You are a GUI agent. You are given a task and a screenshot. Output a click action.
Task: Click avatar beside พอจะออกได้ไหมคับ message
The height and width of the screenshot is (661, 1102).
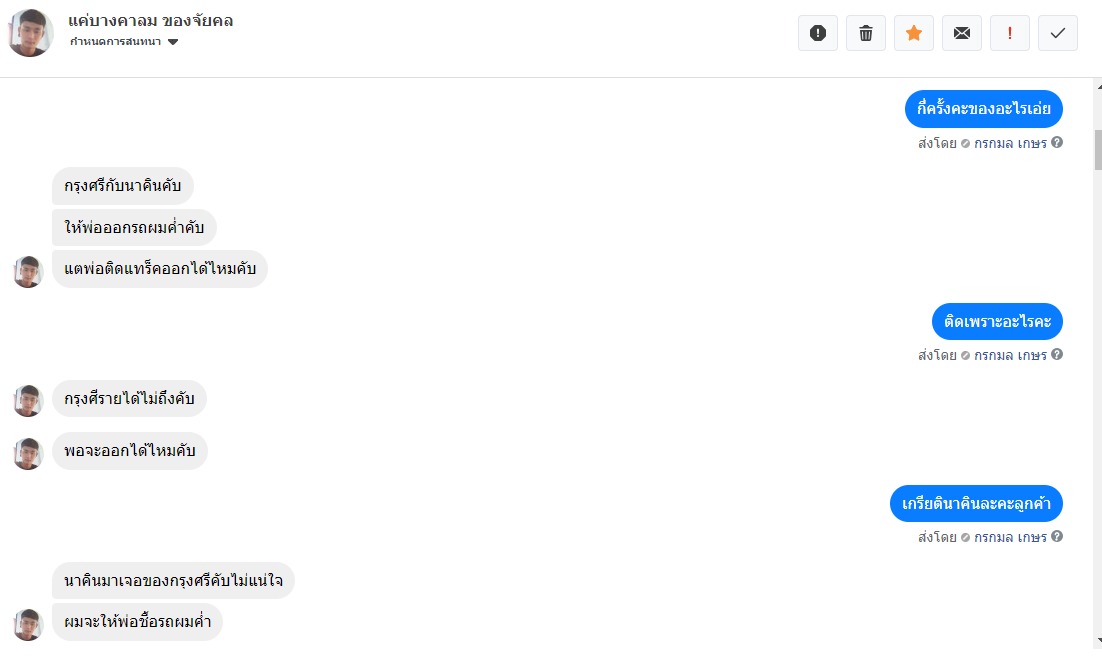pyautogui.click(x=28, y=454)
